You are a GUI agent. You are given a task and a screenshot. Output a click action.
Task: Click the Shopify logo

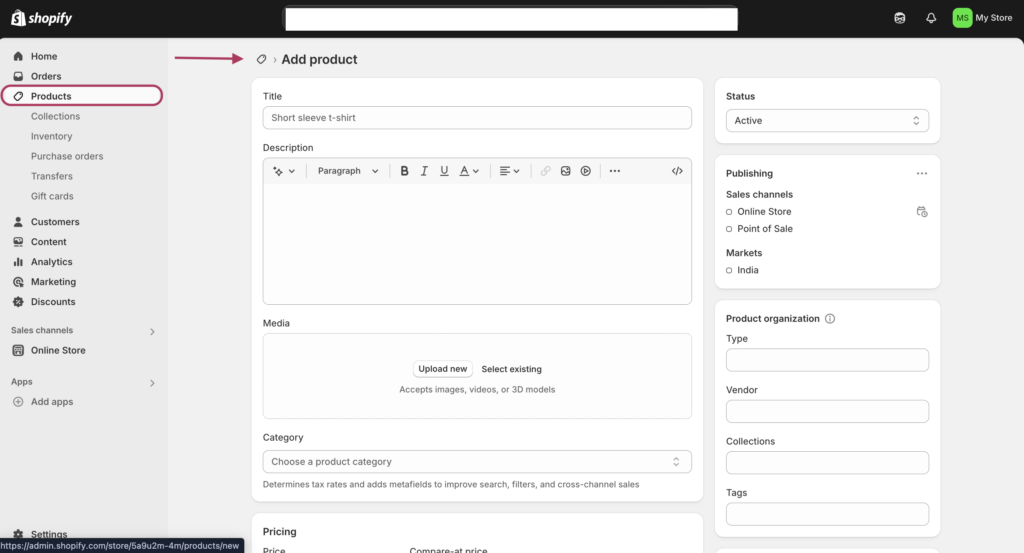pyautogui.click(x=42, y=18)
